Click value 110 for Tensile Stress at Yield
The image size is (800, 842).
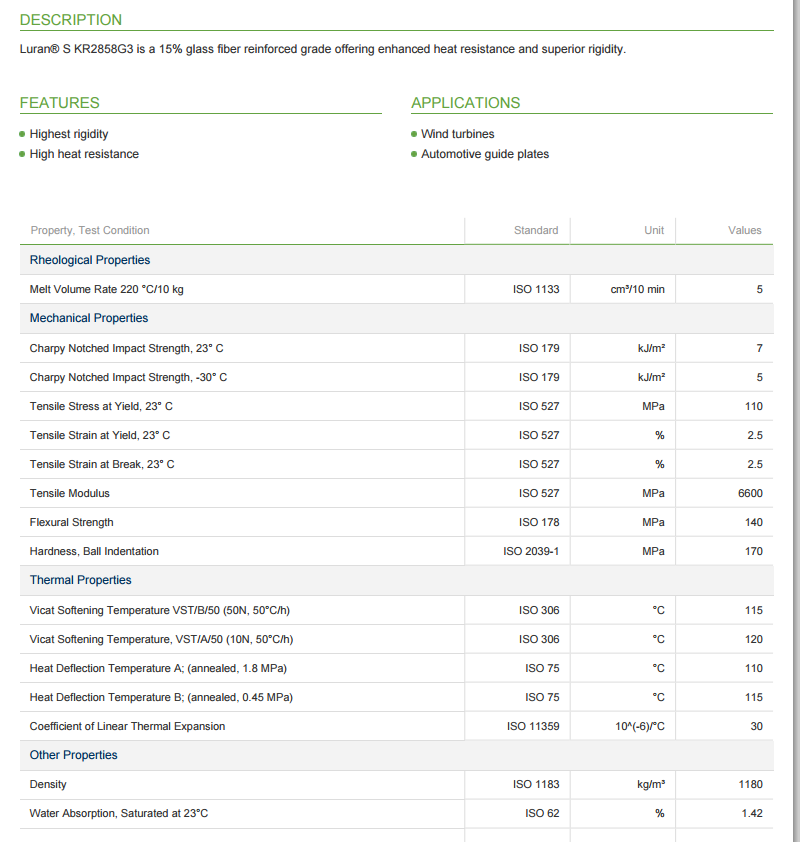click(754, 407)
